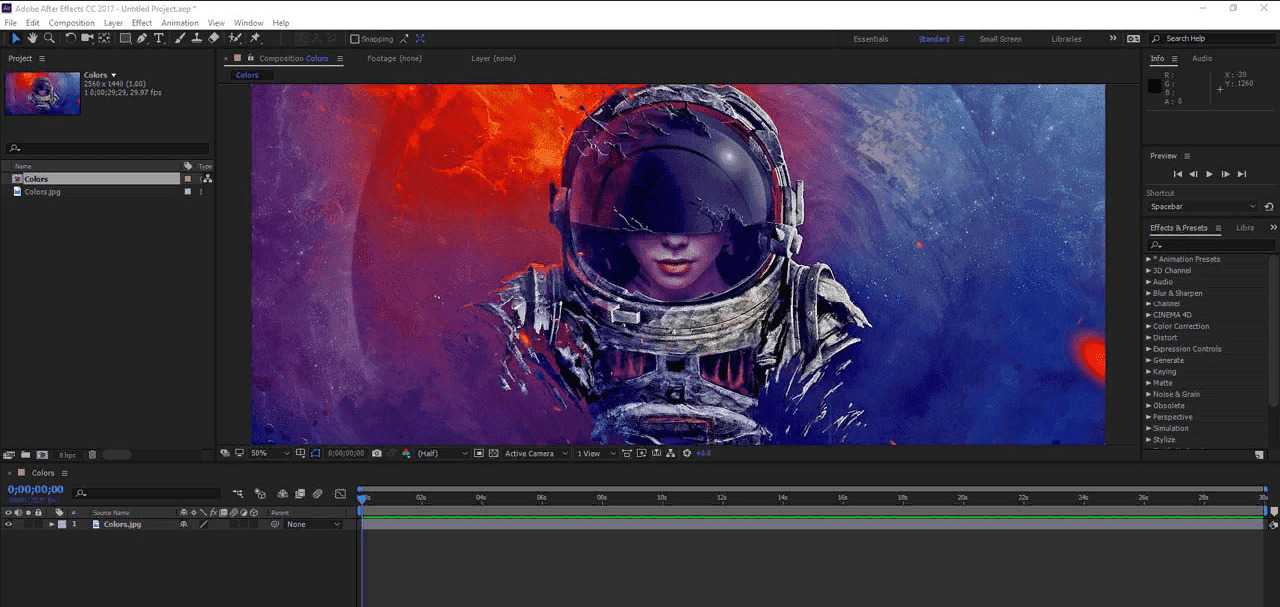The height and width of the screenshot is (607, 1280).
Task: Select the Hand tool
Action: click(32, 38)
